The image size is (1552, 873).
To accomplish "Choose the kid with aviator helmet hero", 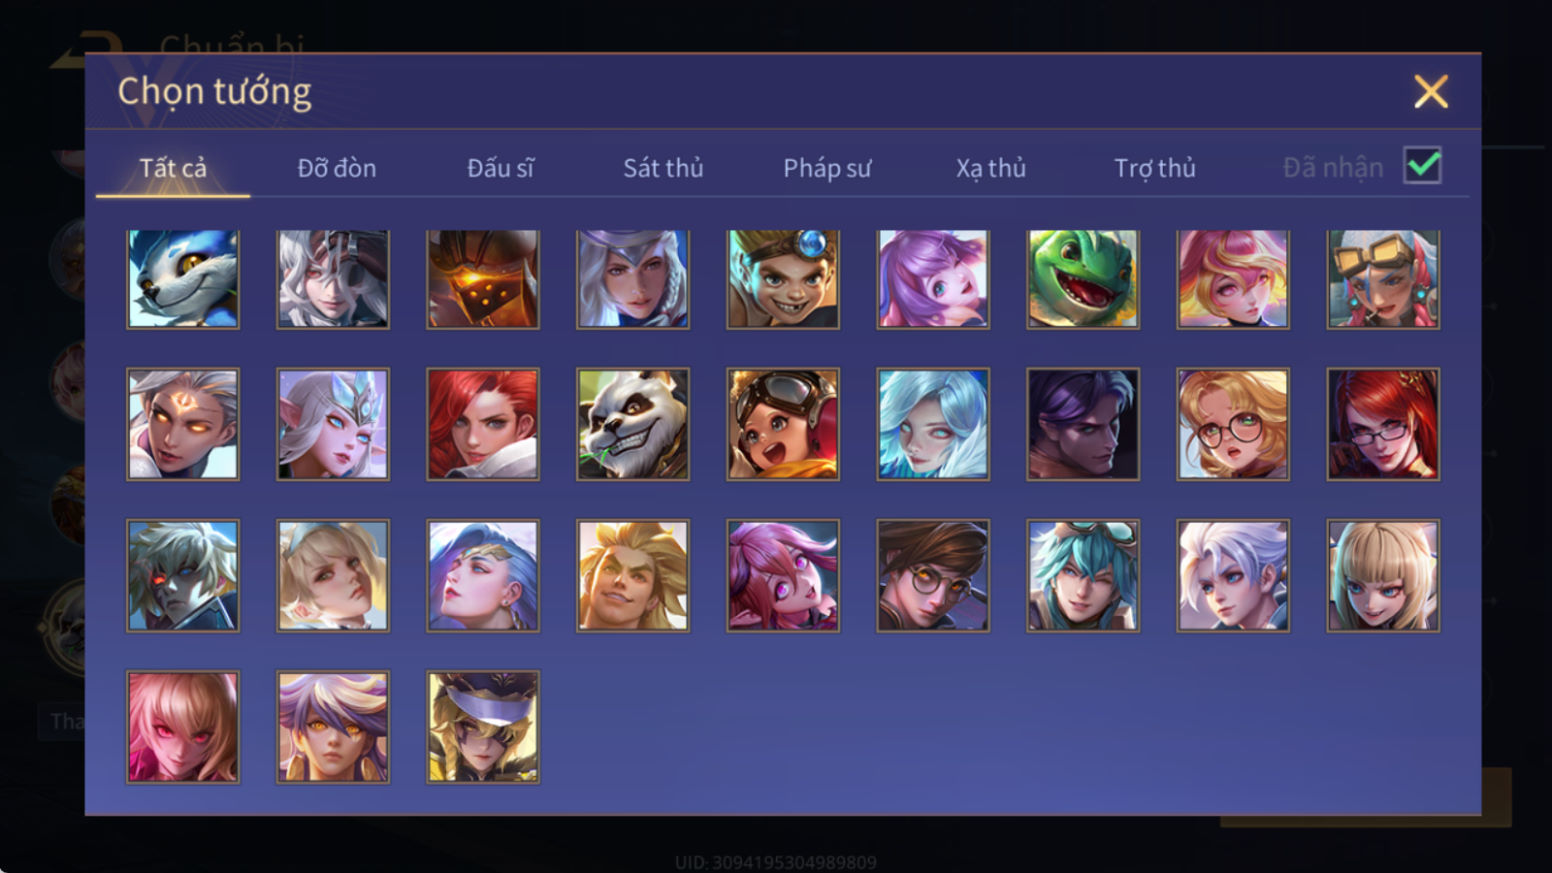I will [x=783, y=424].
